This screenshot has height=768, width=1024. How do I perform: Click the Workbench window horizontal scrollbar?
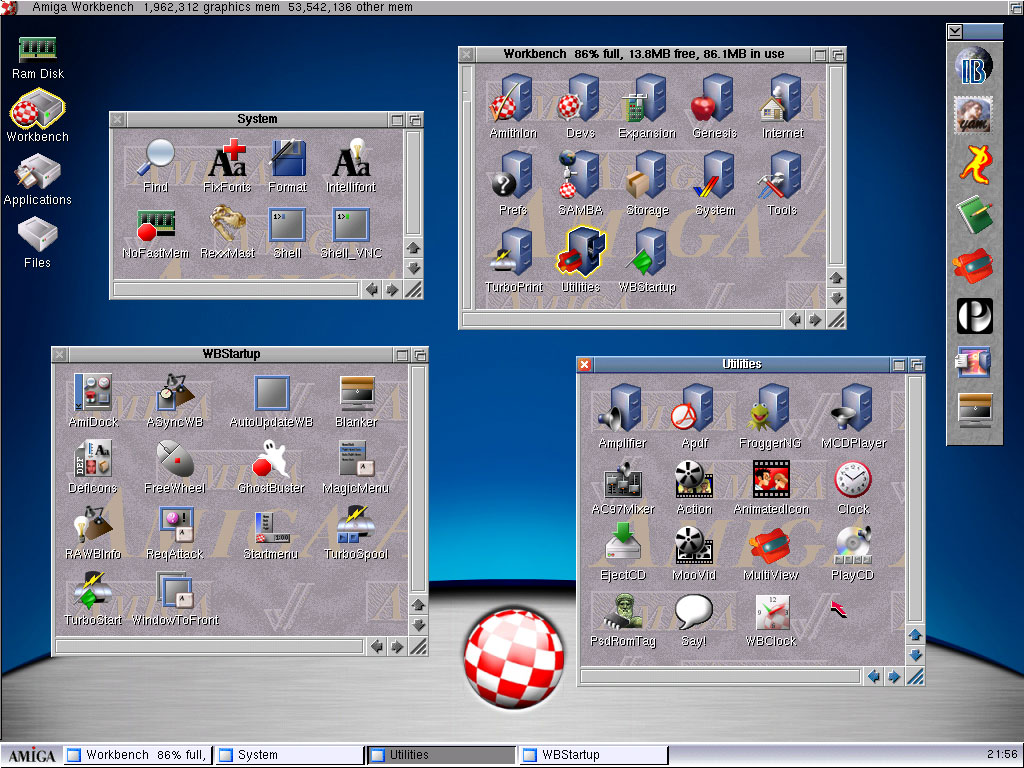[620, 319]
